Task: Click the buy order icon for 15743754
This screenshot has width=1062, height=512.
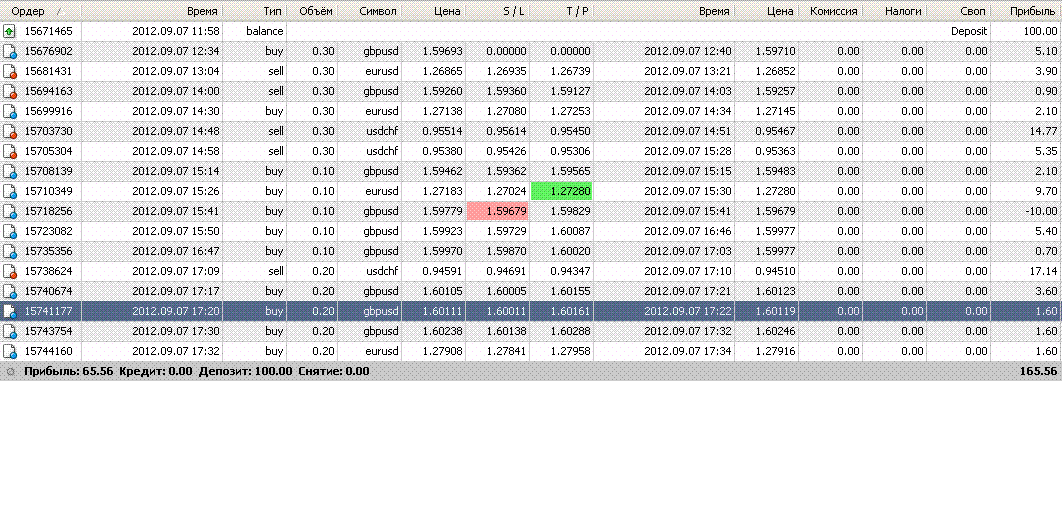Action: click(9, 331)
